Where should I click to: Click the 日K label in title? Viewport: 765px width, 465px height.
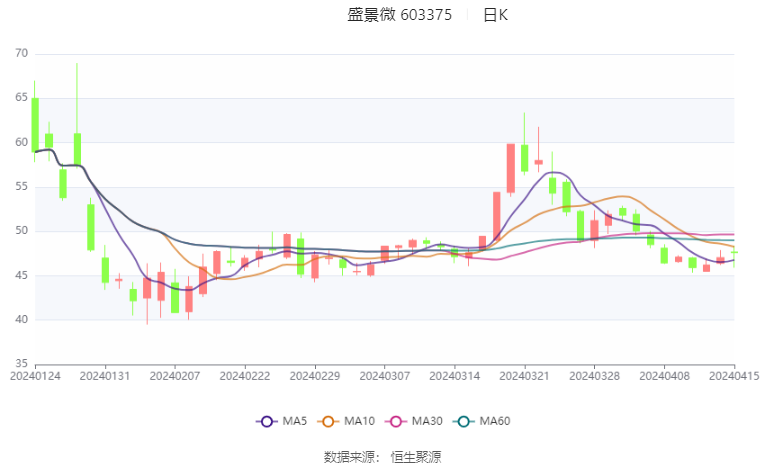click(x=495, y=15)
